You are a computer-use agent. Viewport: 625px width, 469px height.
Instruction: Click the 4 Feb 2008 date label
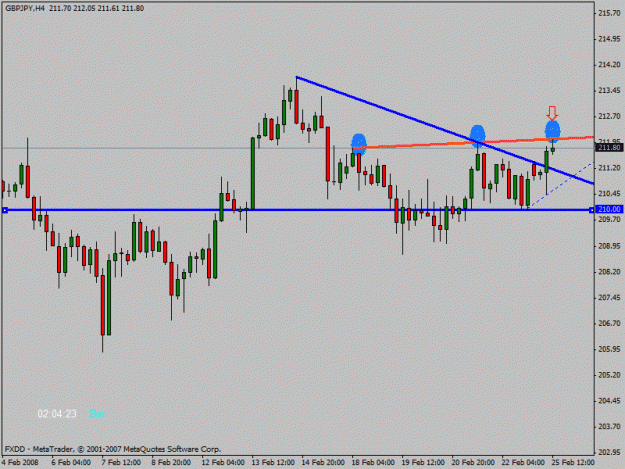click(20, 463)
